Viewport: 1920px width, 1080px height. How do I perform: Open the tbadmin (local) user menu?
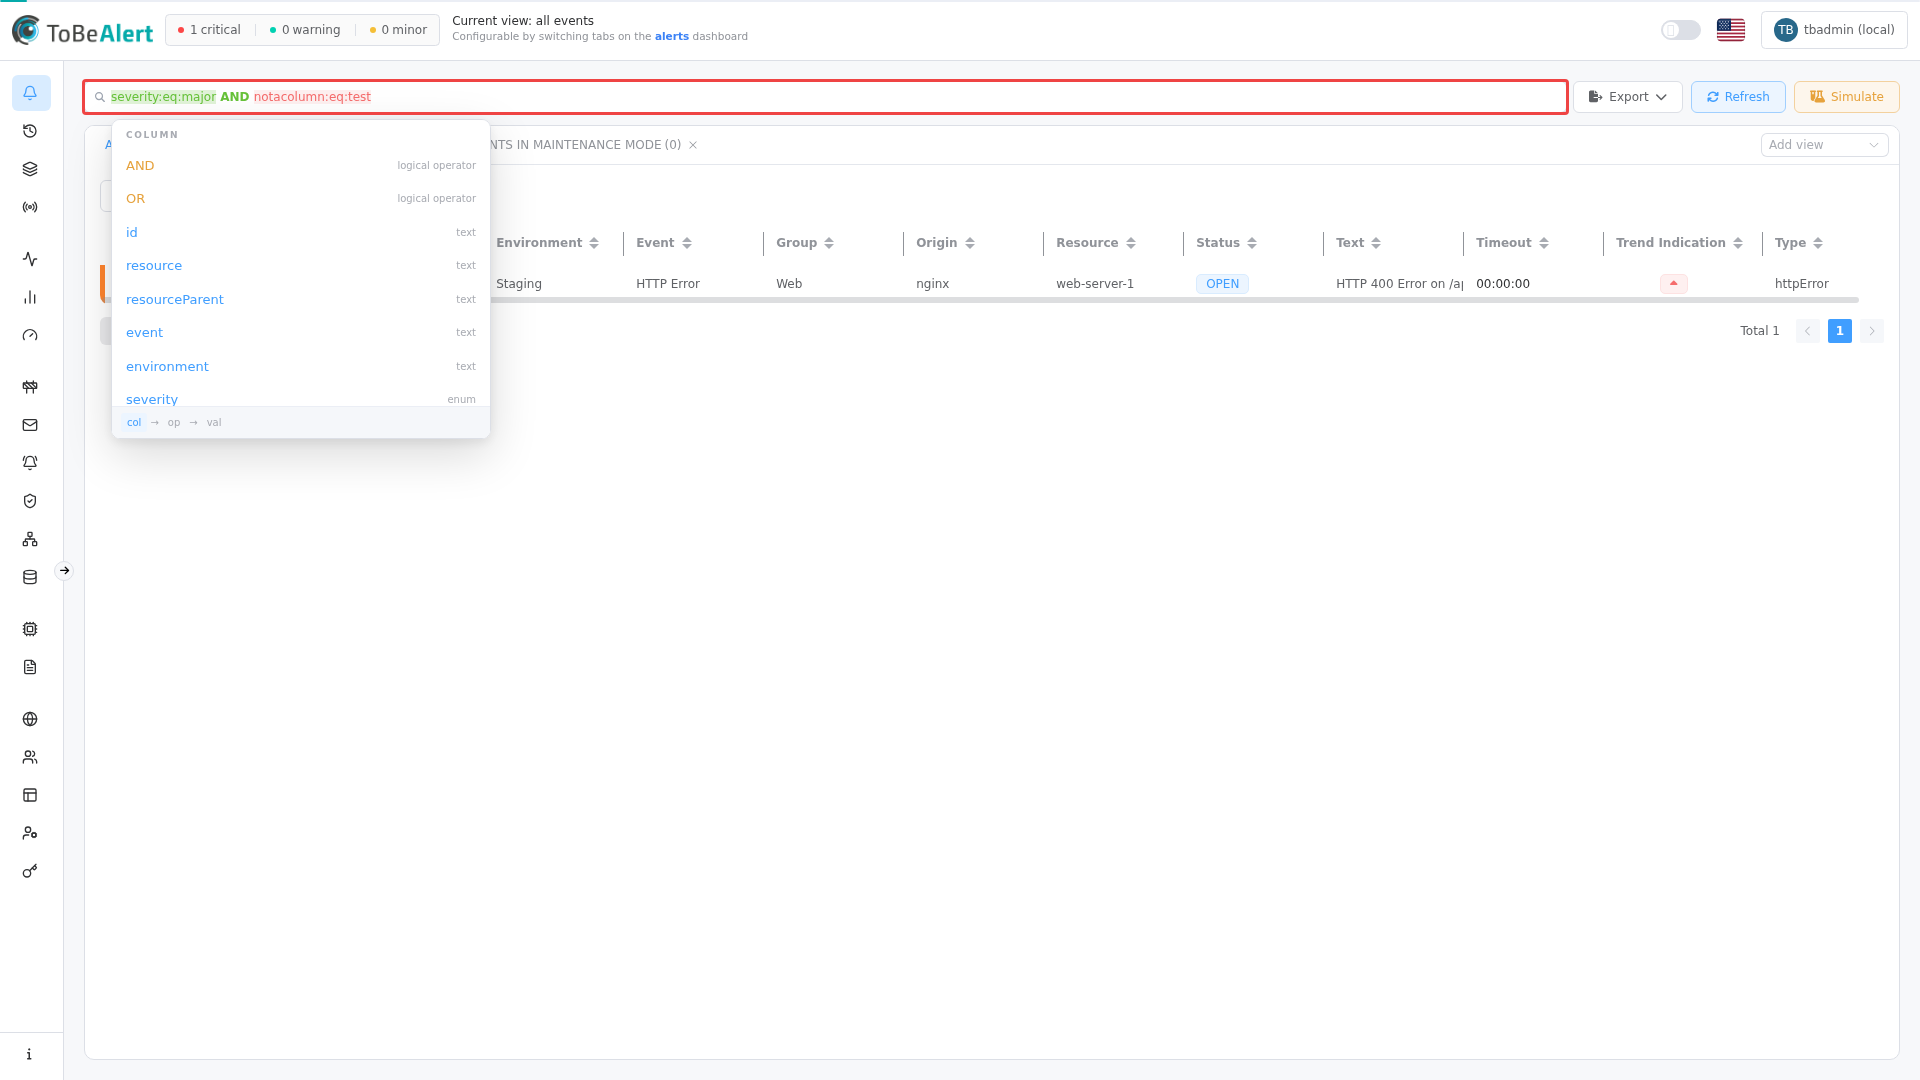point(1834,30)
